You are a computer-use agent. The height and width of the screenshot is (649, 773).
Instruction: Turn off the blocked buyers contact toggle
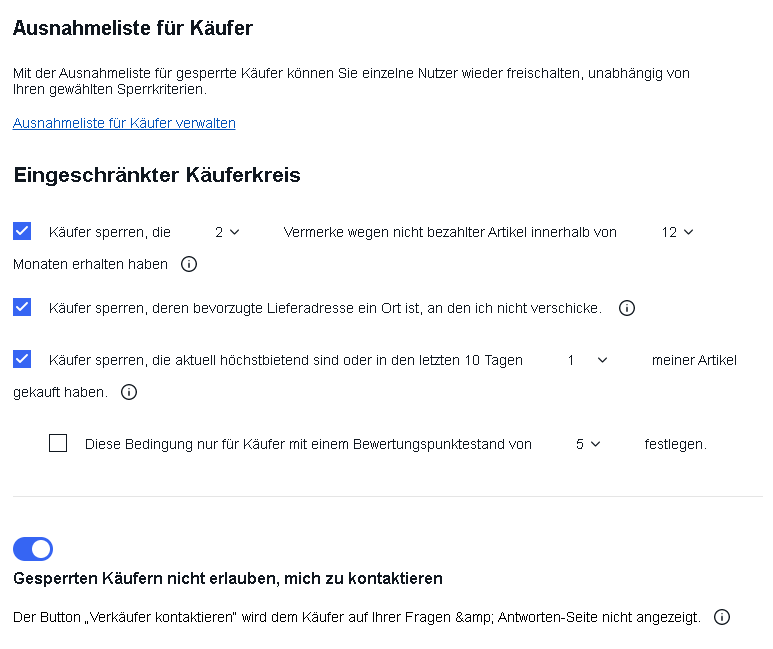tap(33, 549)
